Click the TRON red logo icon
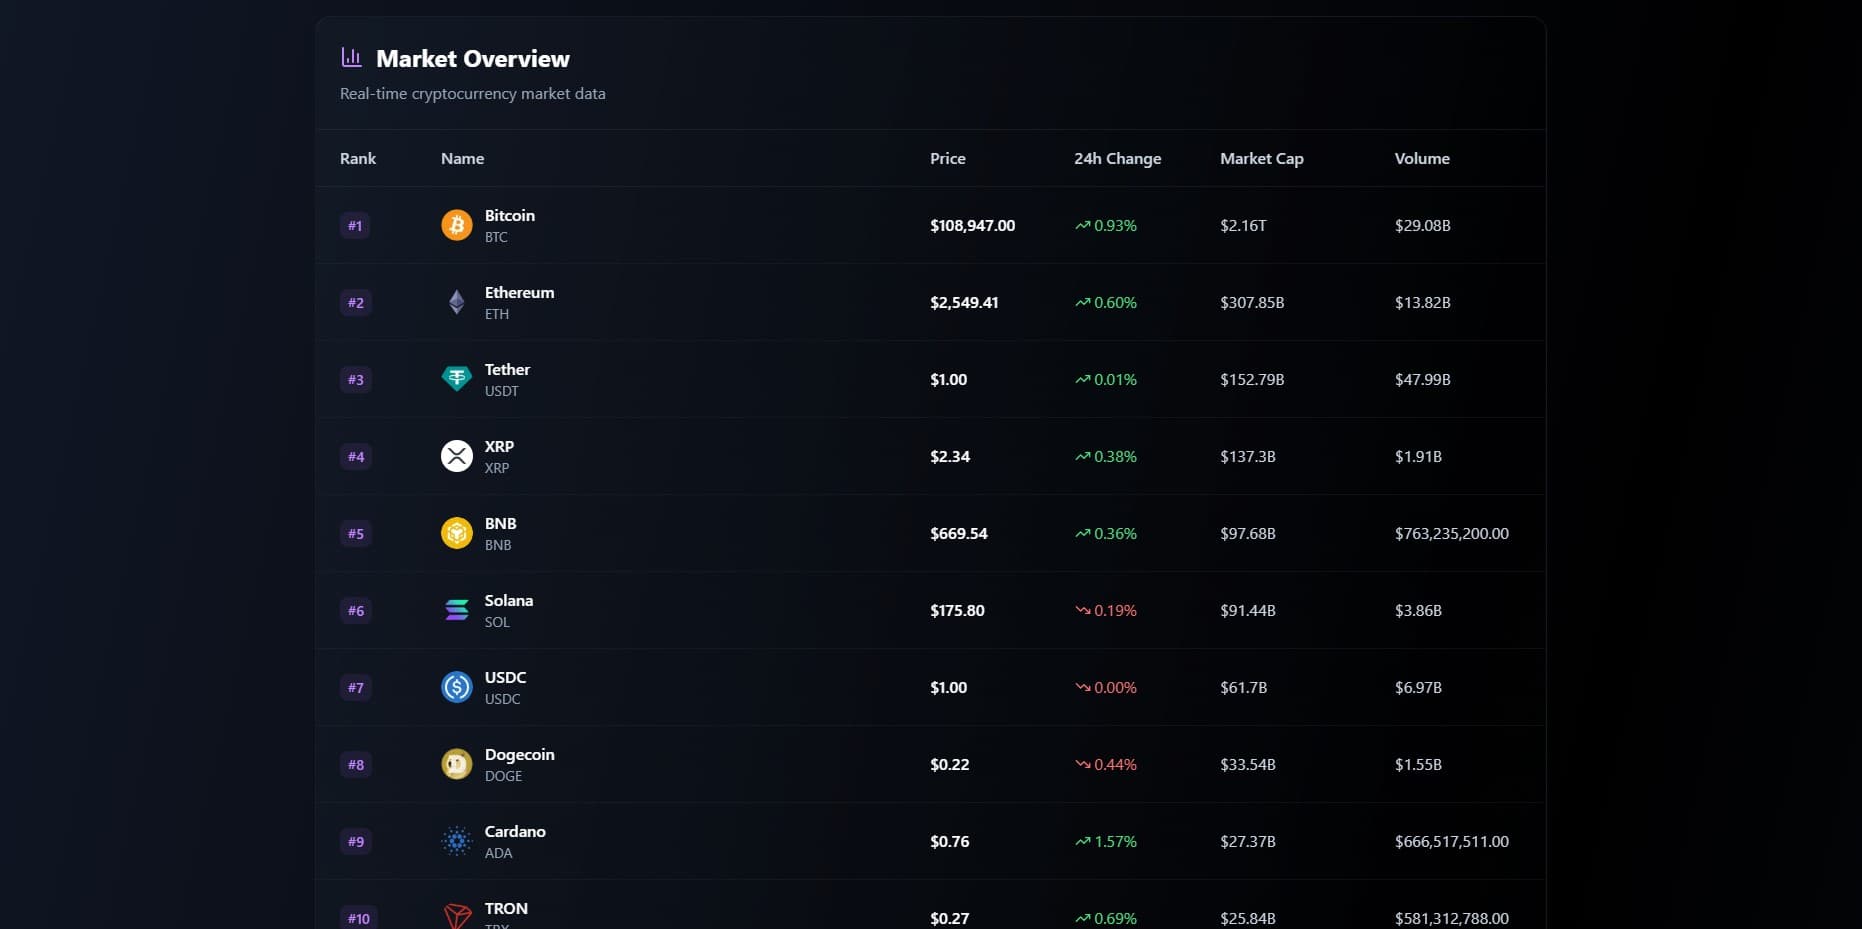This screenshot has width=1862, height=929. click(x=456, y=914)
